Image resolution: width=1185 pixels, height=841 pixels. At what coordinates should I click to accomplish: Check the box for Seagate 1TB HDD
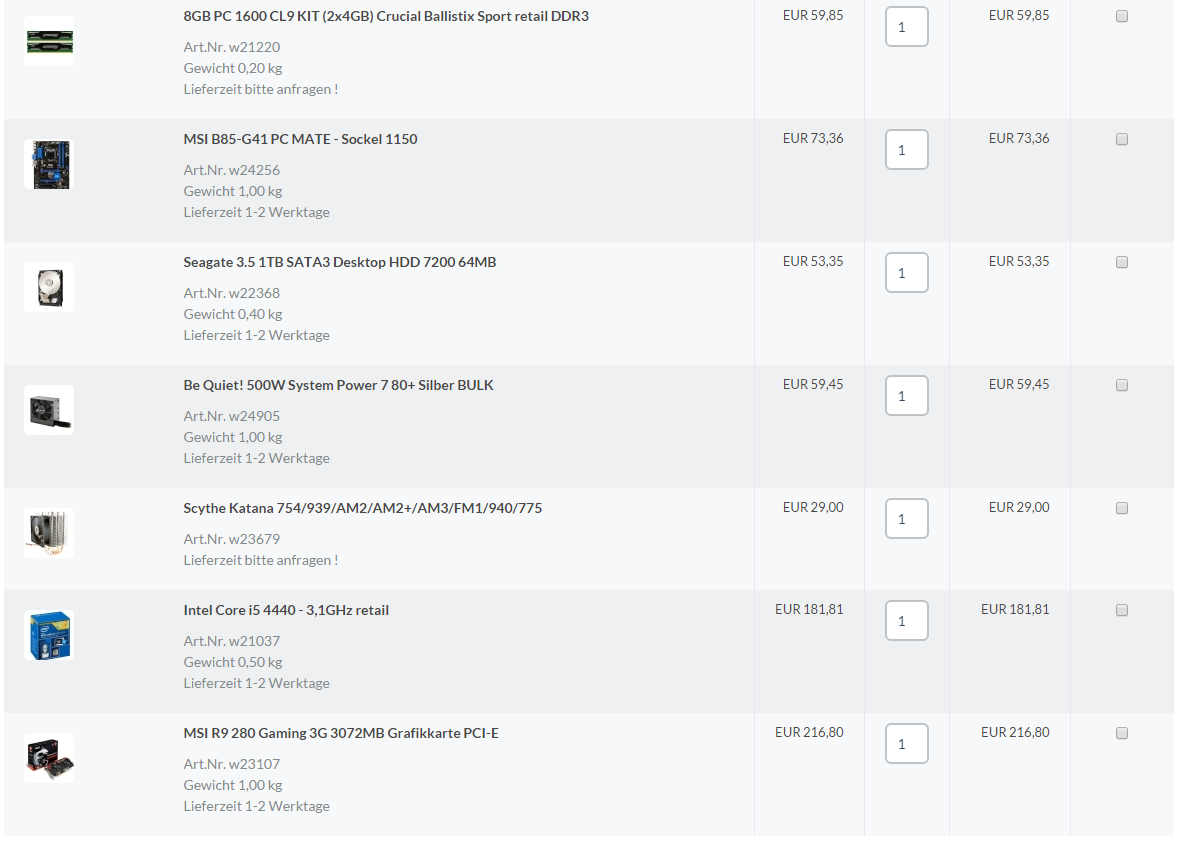click(1122, 262)
